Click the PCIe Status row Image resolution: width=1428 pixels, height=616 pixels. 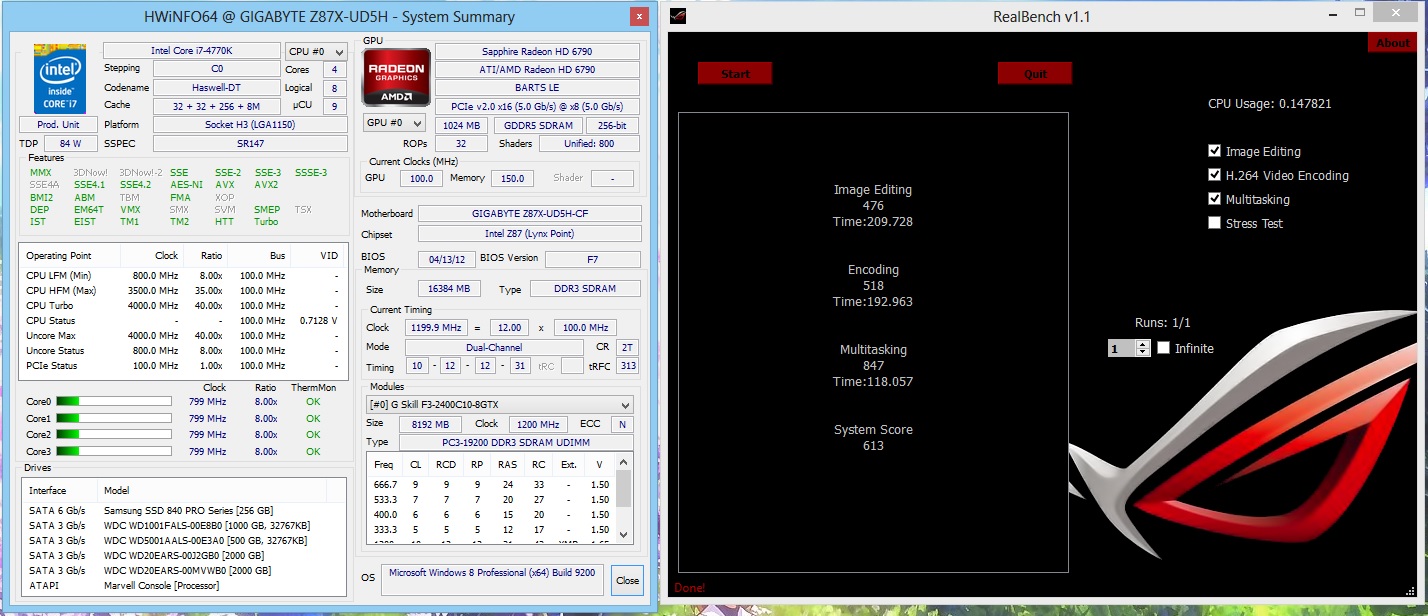point(183,365)
